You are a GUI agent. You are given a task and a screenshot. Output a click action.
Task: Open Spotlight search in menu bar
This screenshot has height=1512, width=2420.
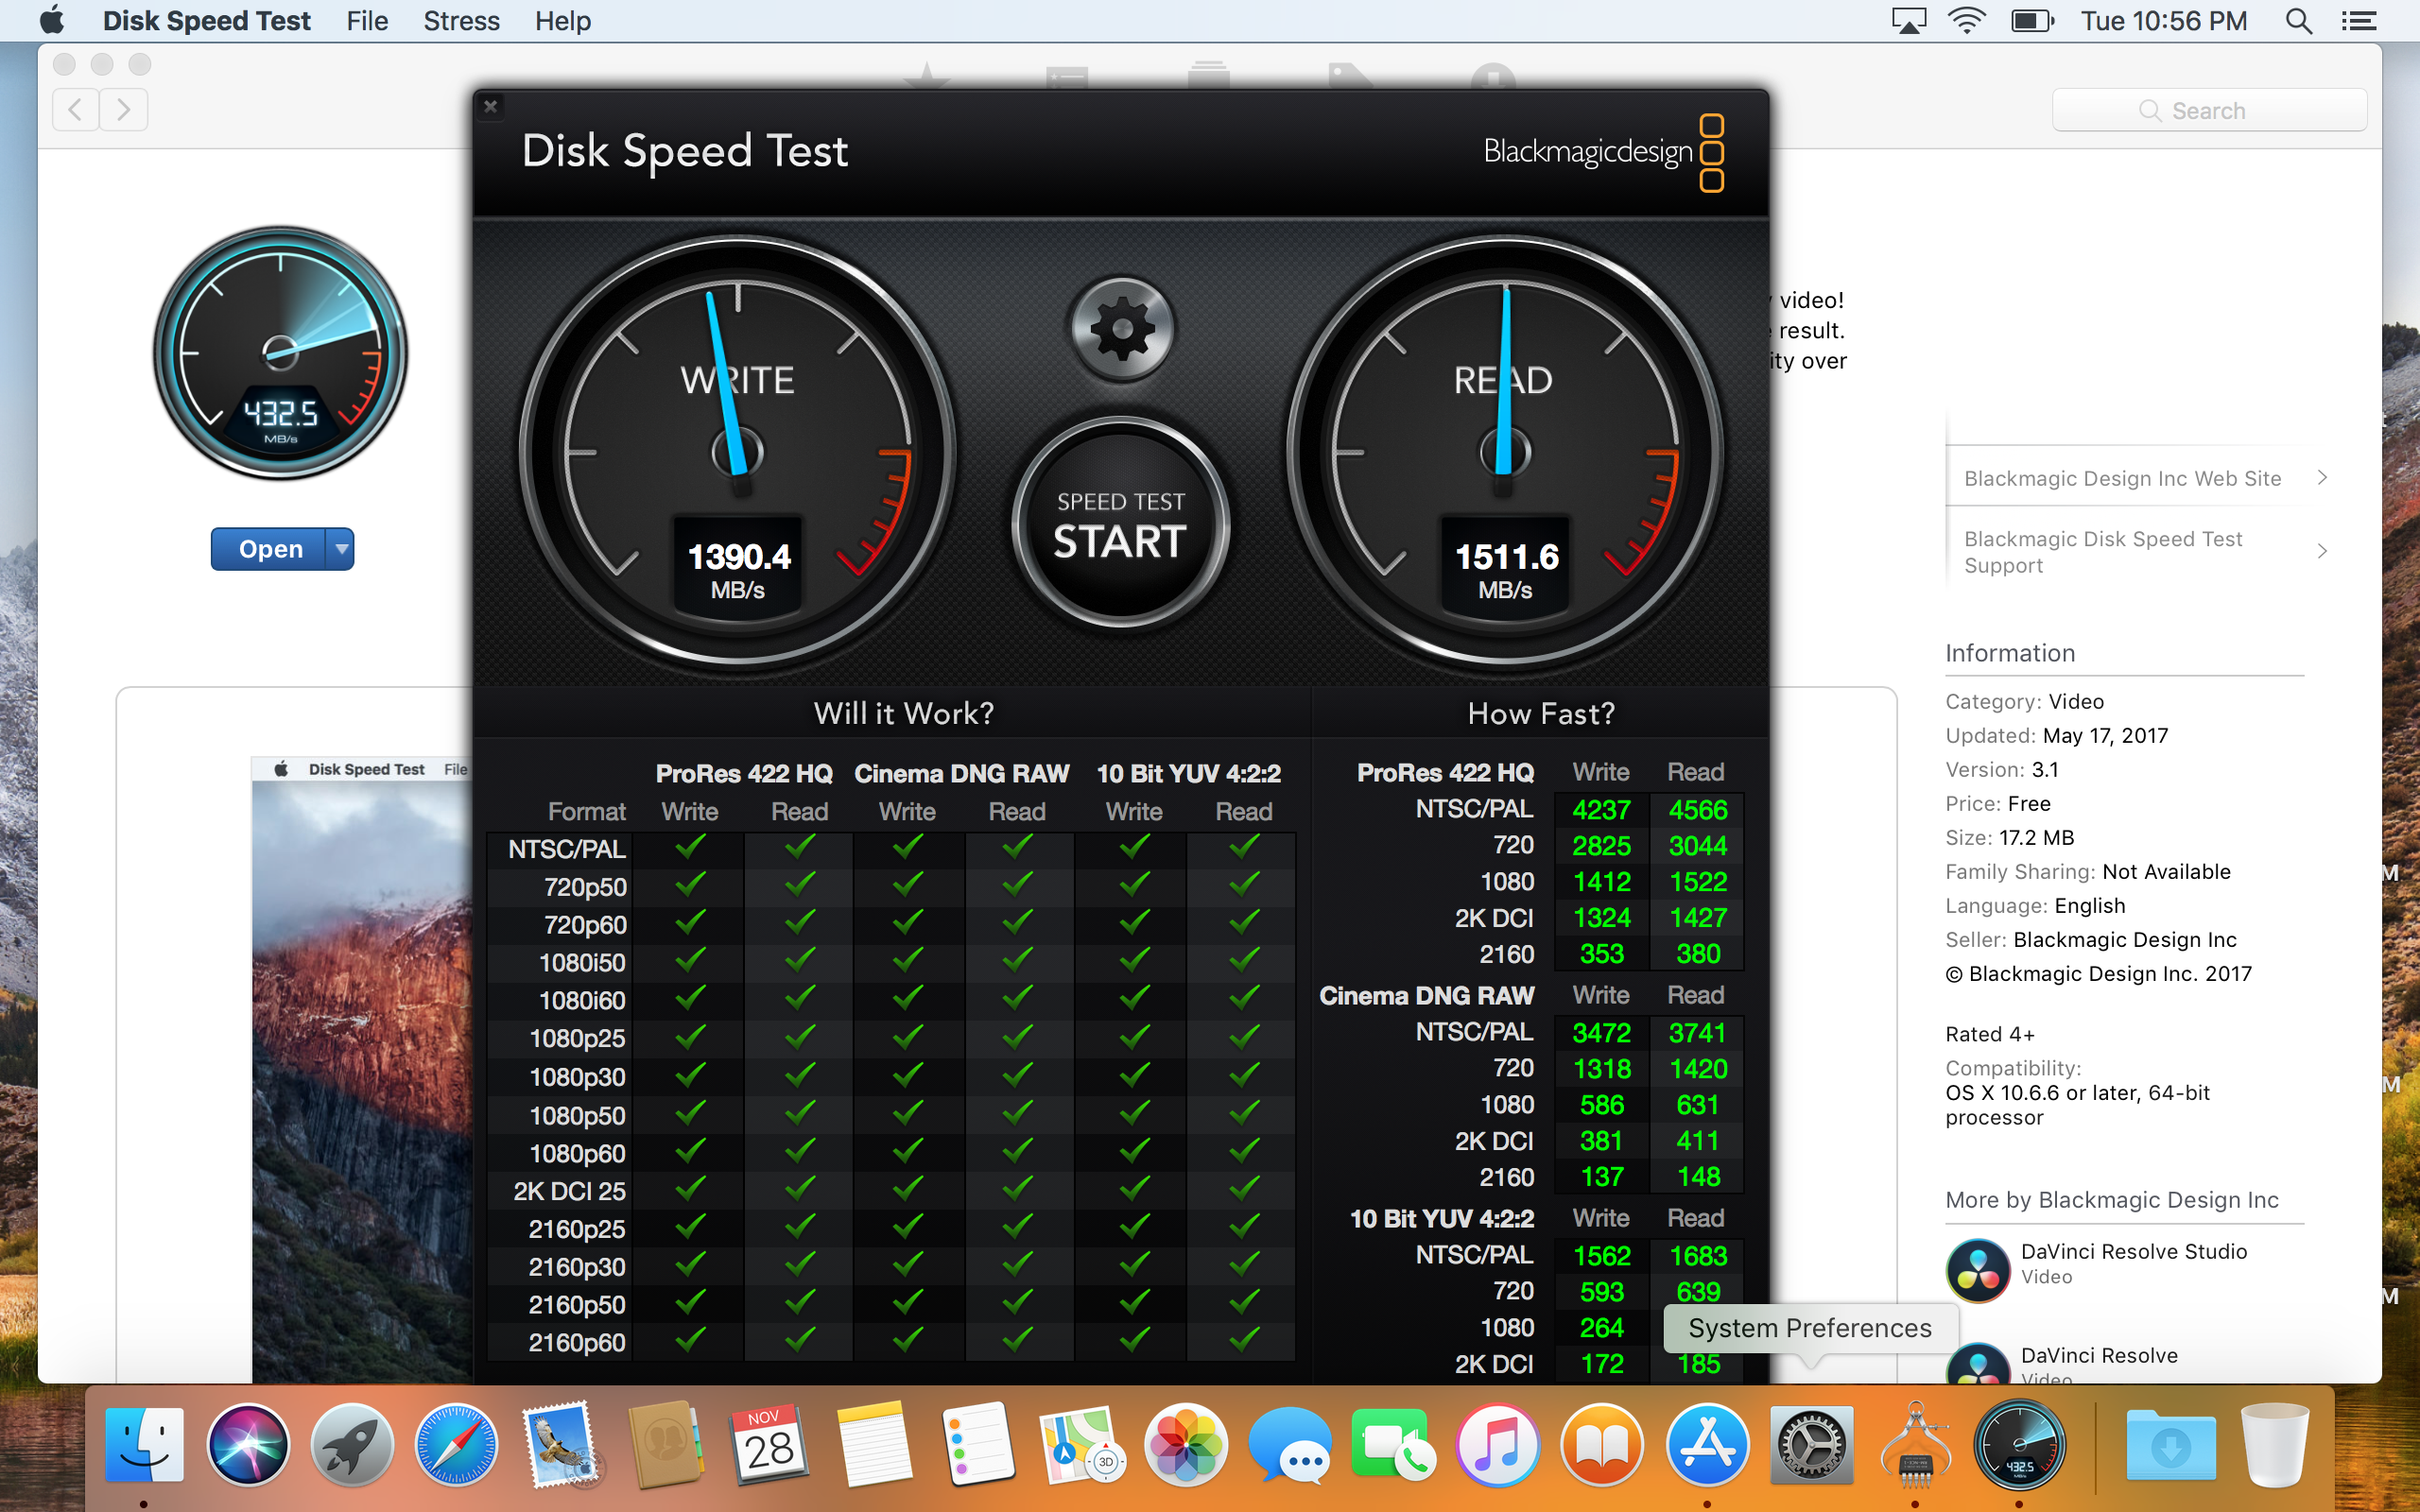tap(2299, 20)
